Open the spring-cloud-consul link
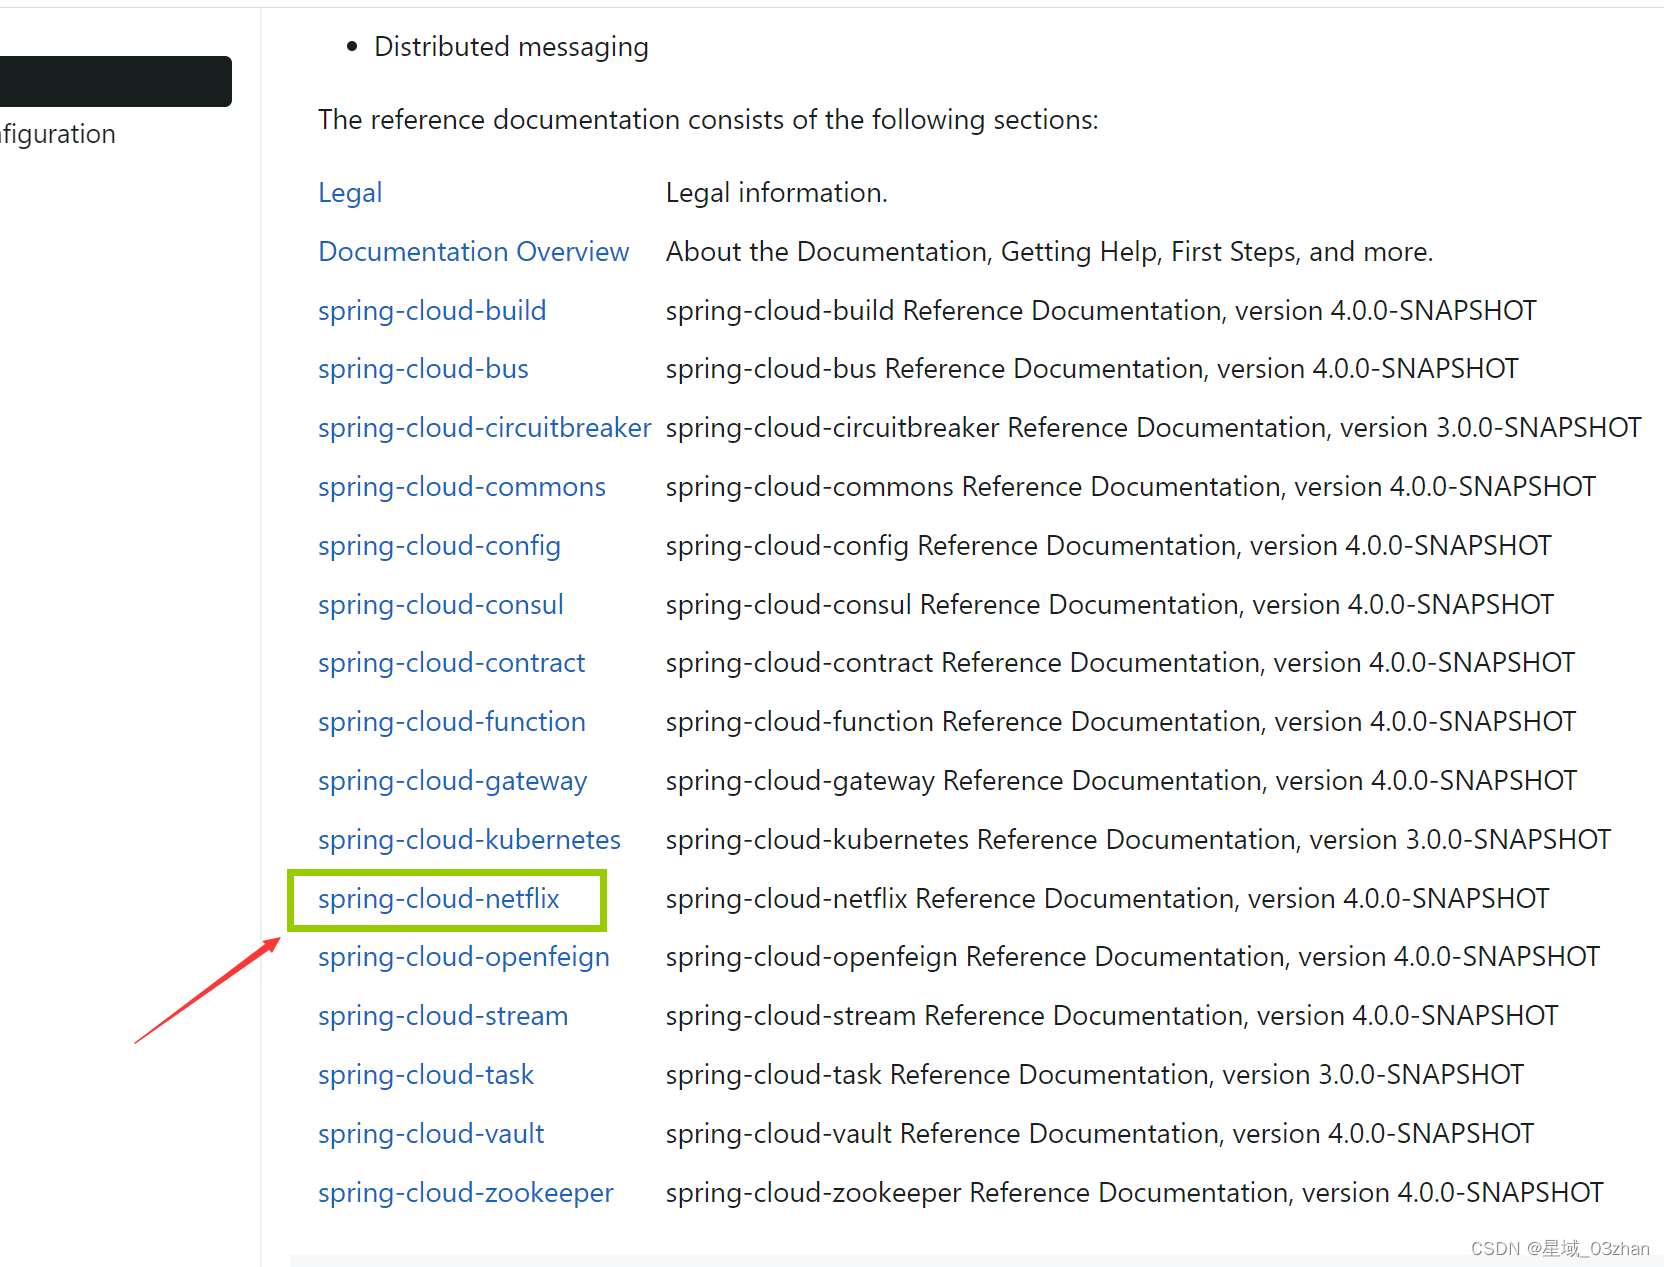Screen dimensions: 1664x1267 click(x=441, y=605)
